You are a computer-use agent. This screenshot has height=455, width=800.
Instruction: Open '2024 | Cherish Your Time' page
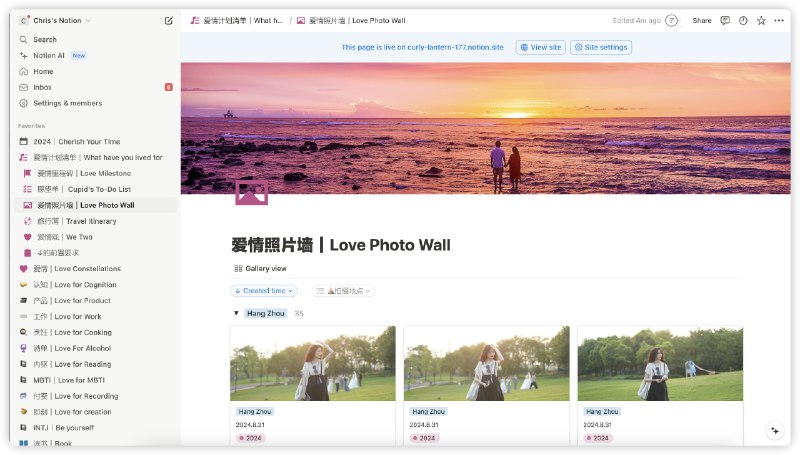click(77, 141)
